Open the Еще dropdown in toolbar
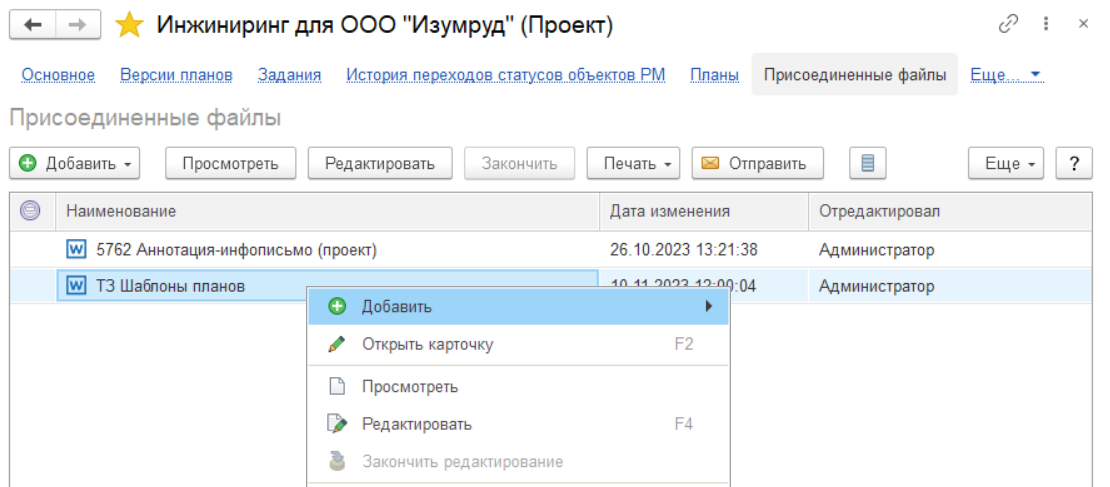This screenshot has height=487, width=1110. tap(1006, 163)
